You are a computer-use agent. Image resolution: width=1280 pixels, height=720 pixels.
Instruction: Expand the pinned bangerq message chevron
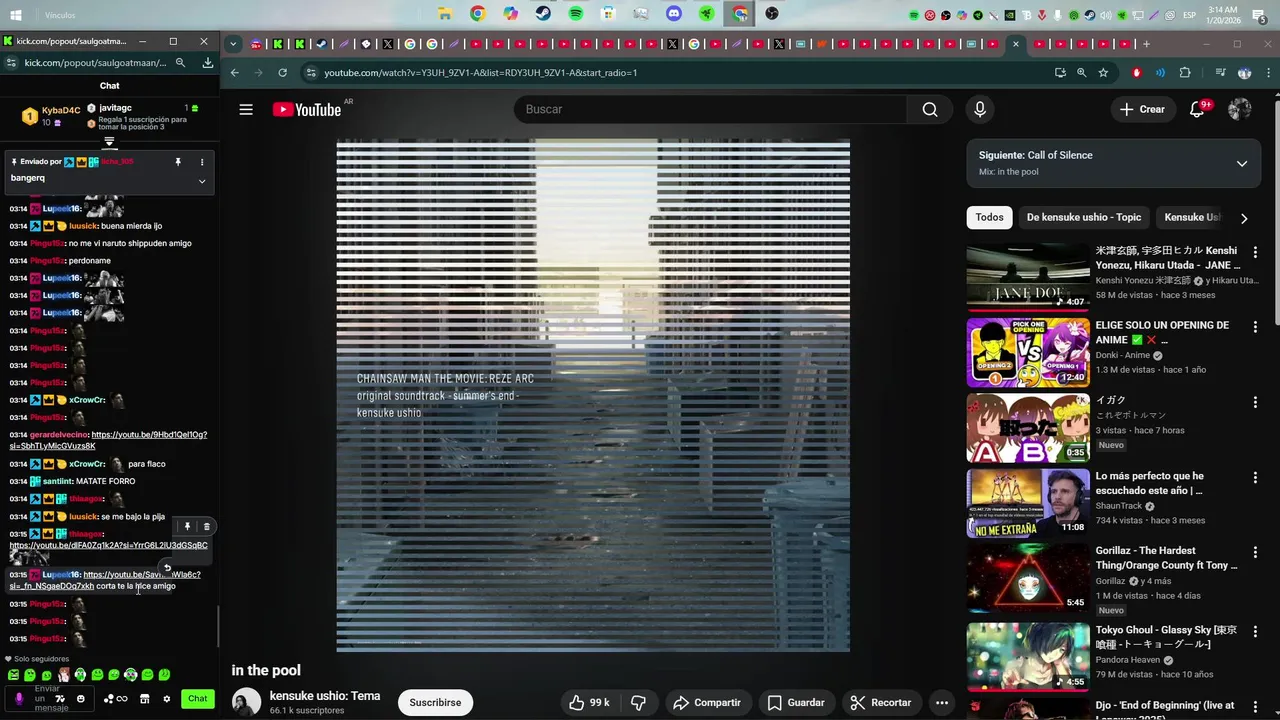202,181
